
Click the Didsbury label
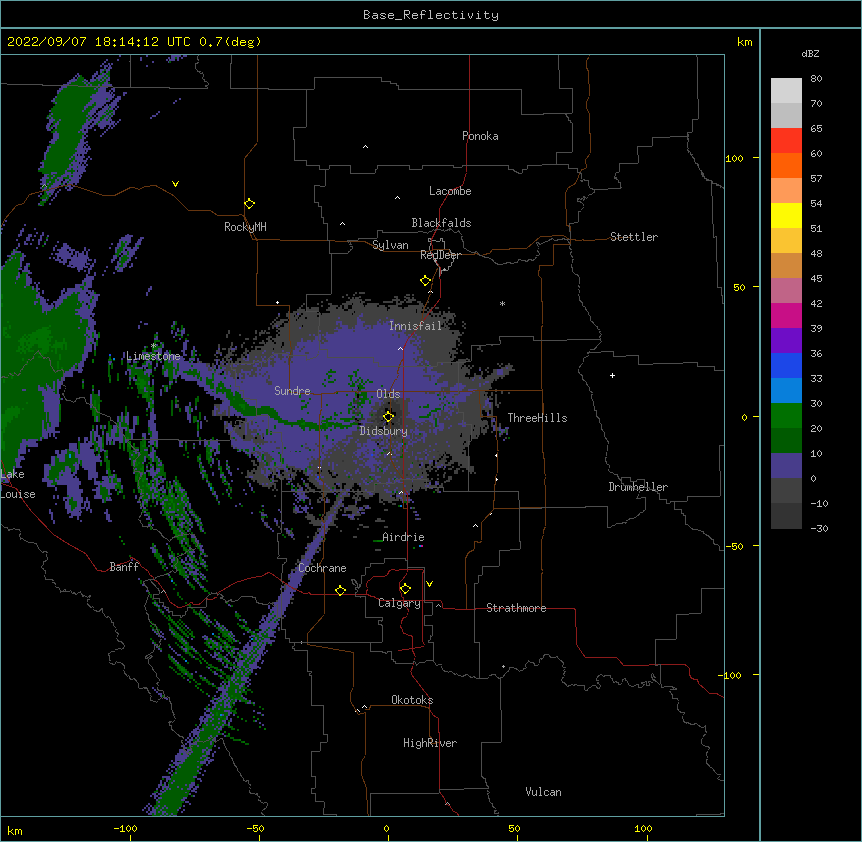click(383, 431)
